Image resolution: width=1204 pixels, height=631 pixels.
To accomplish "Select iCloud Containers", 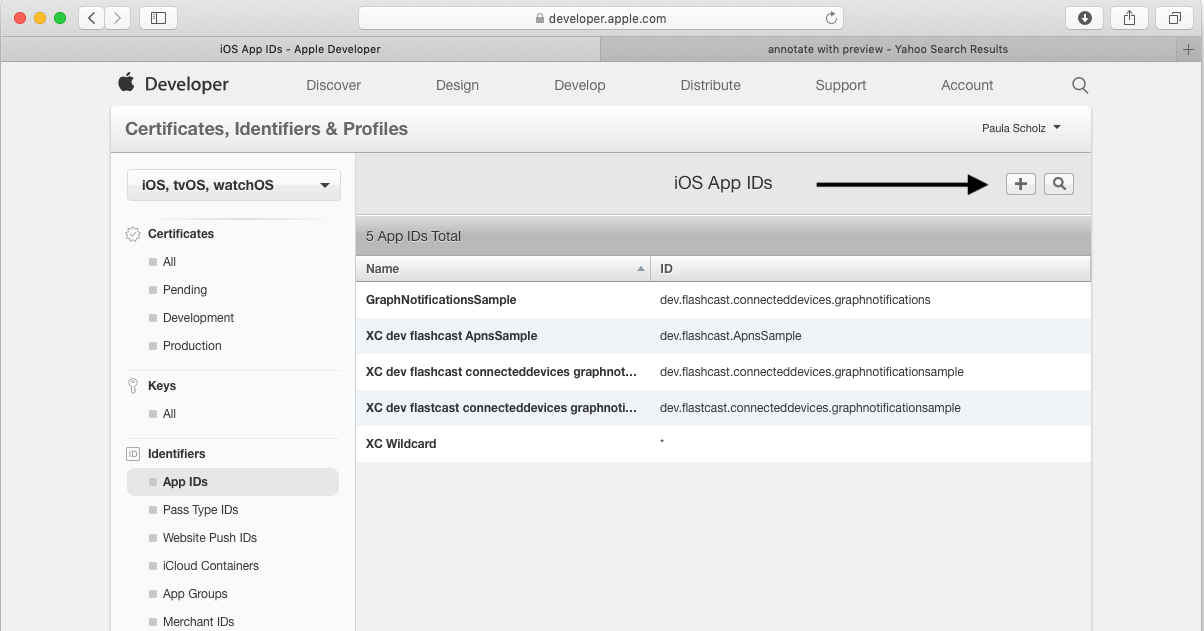I will point(211,566).
